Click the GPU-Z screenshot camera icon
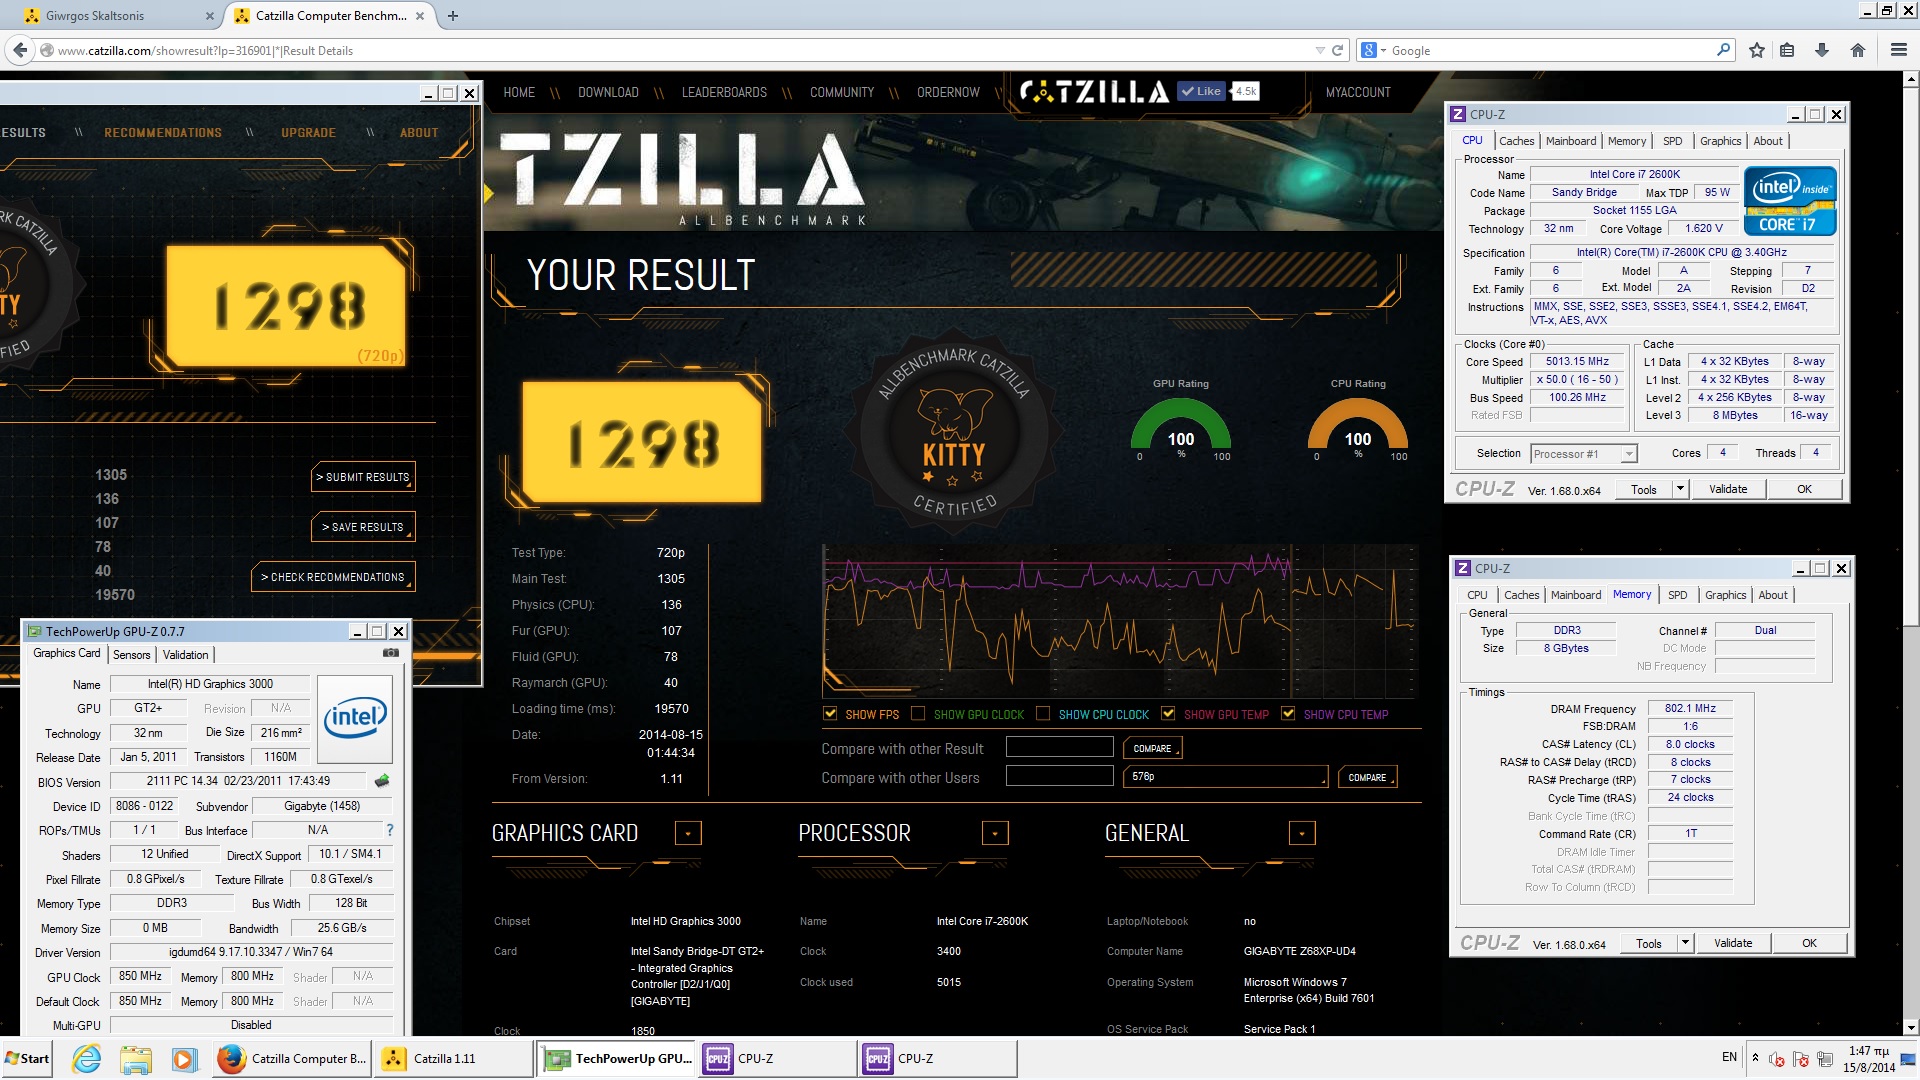The height and width of the screenshot is (1080, 1920). point(391,653)
